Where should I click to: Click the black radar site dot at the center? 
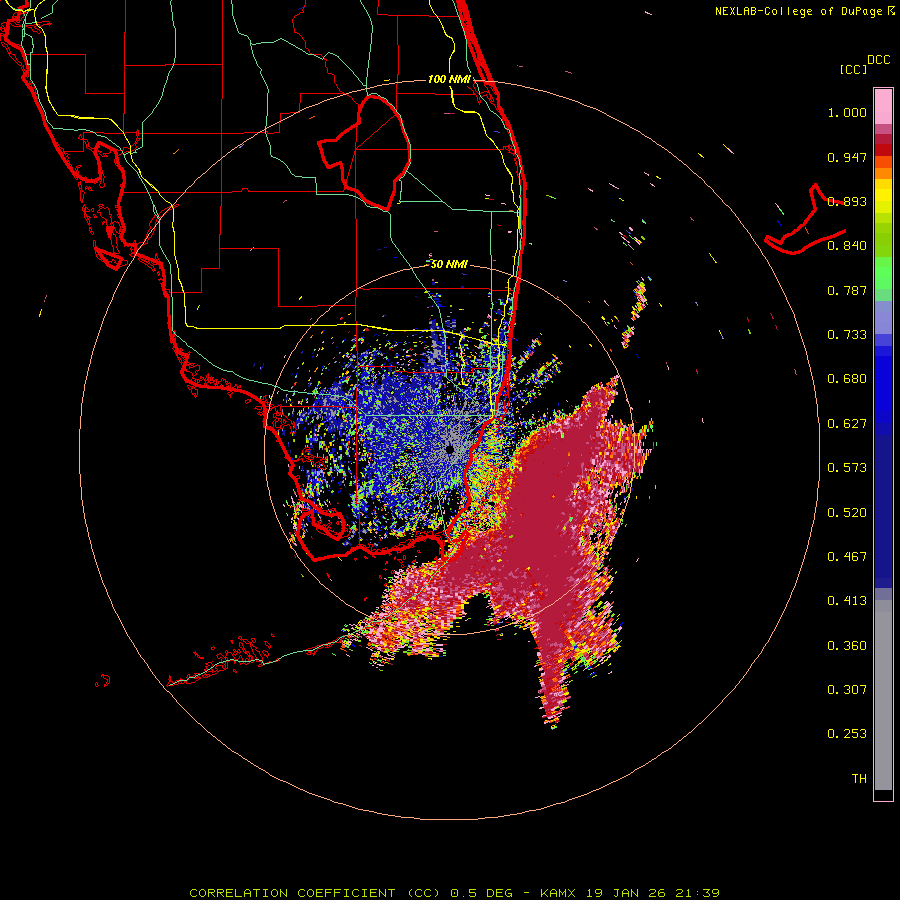pyautogui.click(x=450, y=450)
